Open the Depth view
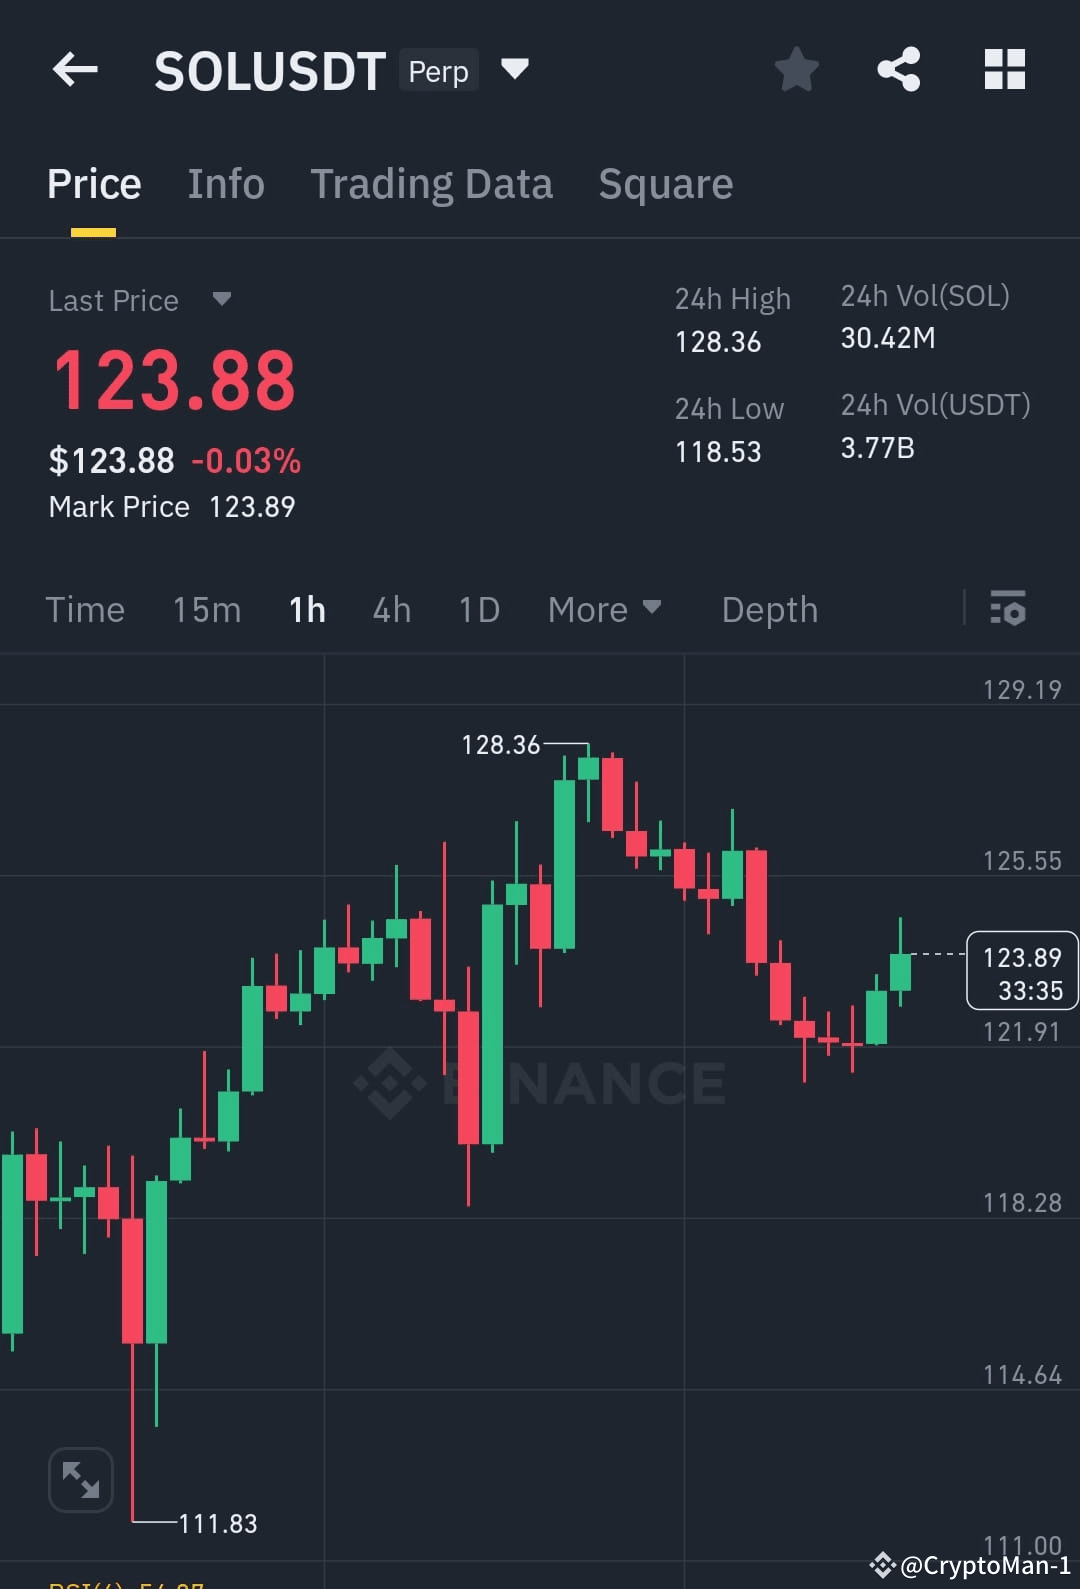This screenshot has height=1589, width=1080. pyautogui.click(x=769, y=609)
